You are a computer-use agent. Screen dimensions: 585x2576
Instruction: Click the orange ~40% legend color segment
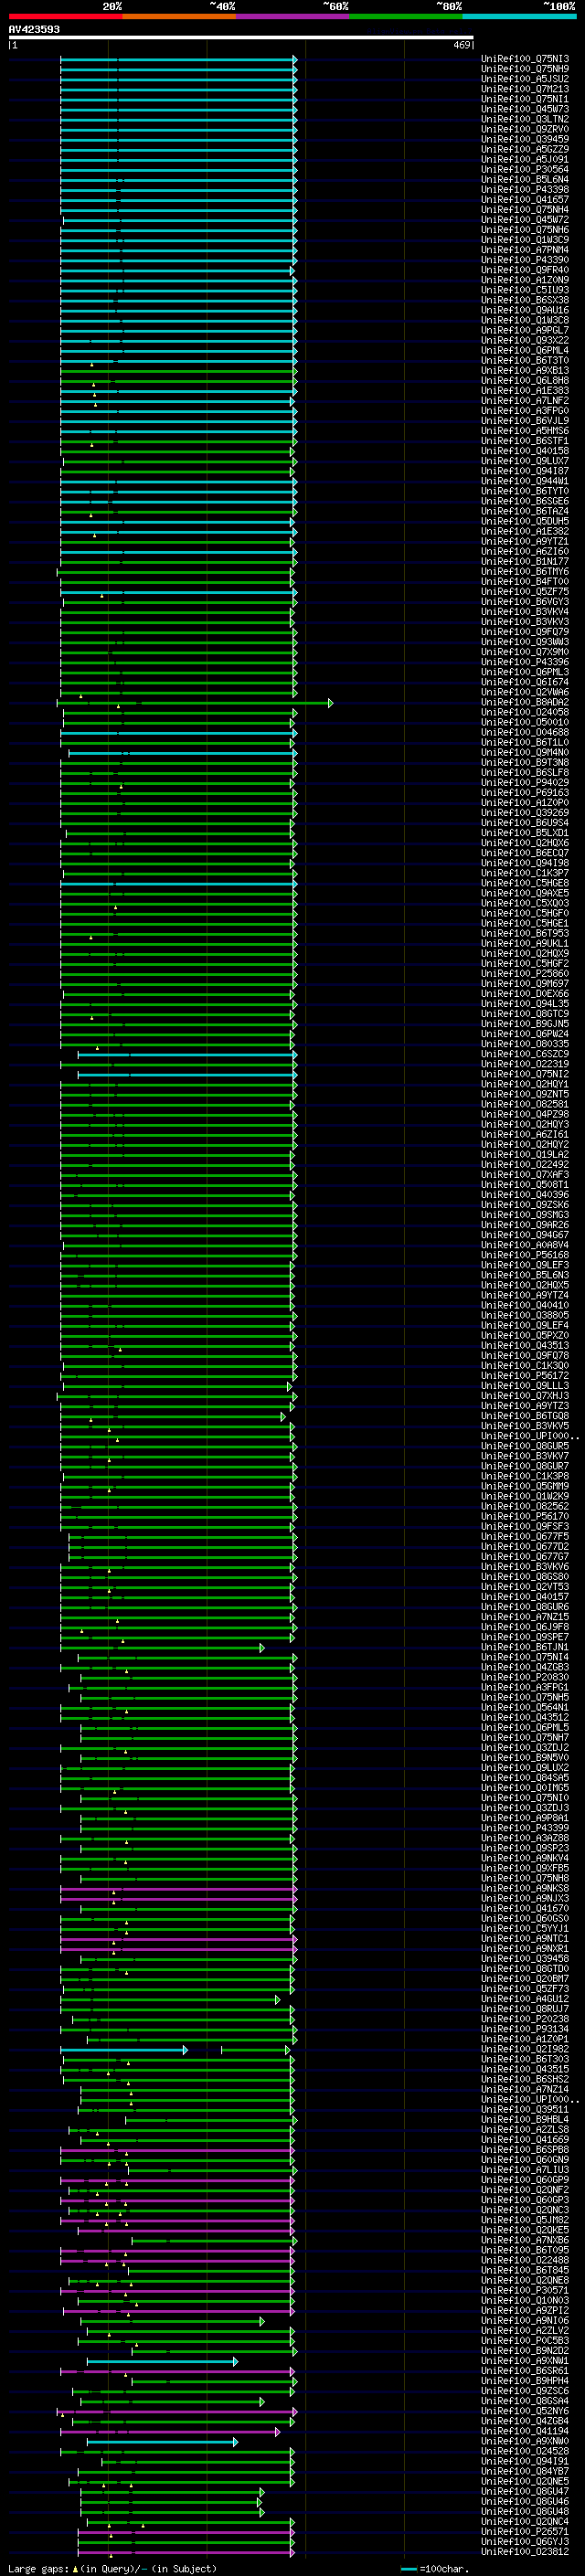point(180,16)
